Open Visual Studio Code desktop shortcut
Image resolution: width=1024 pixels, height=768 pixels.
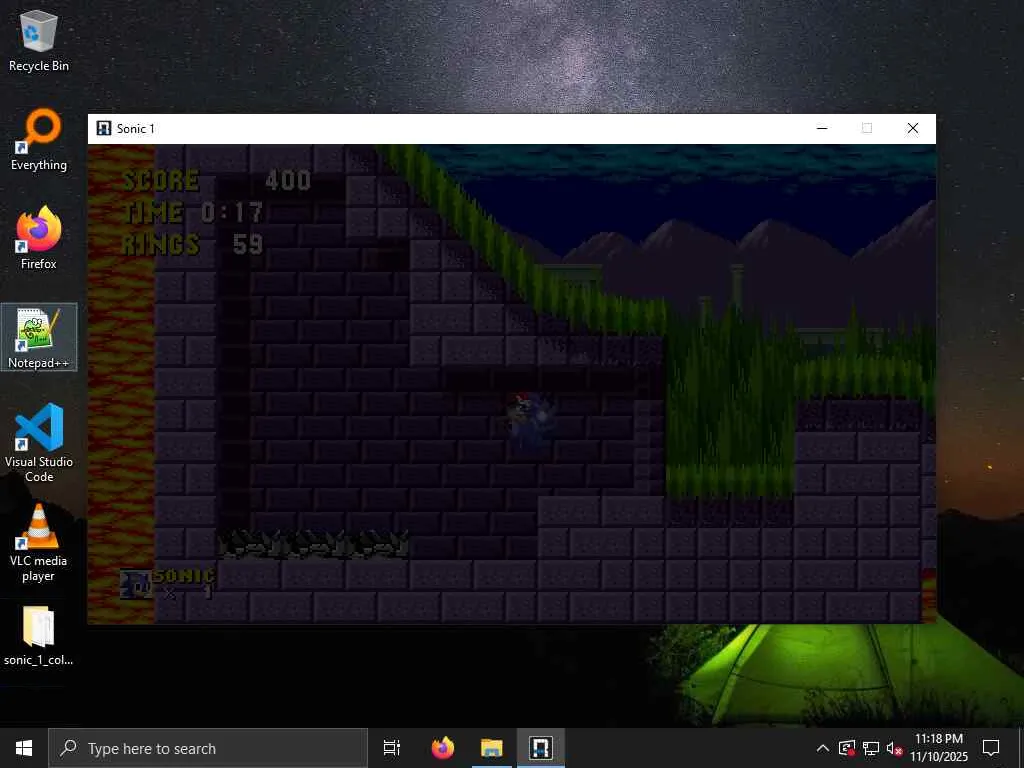coord(39,443)
